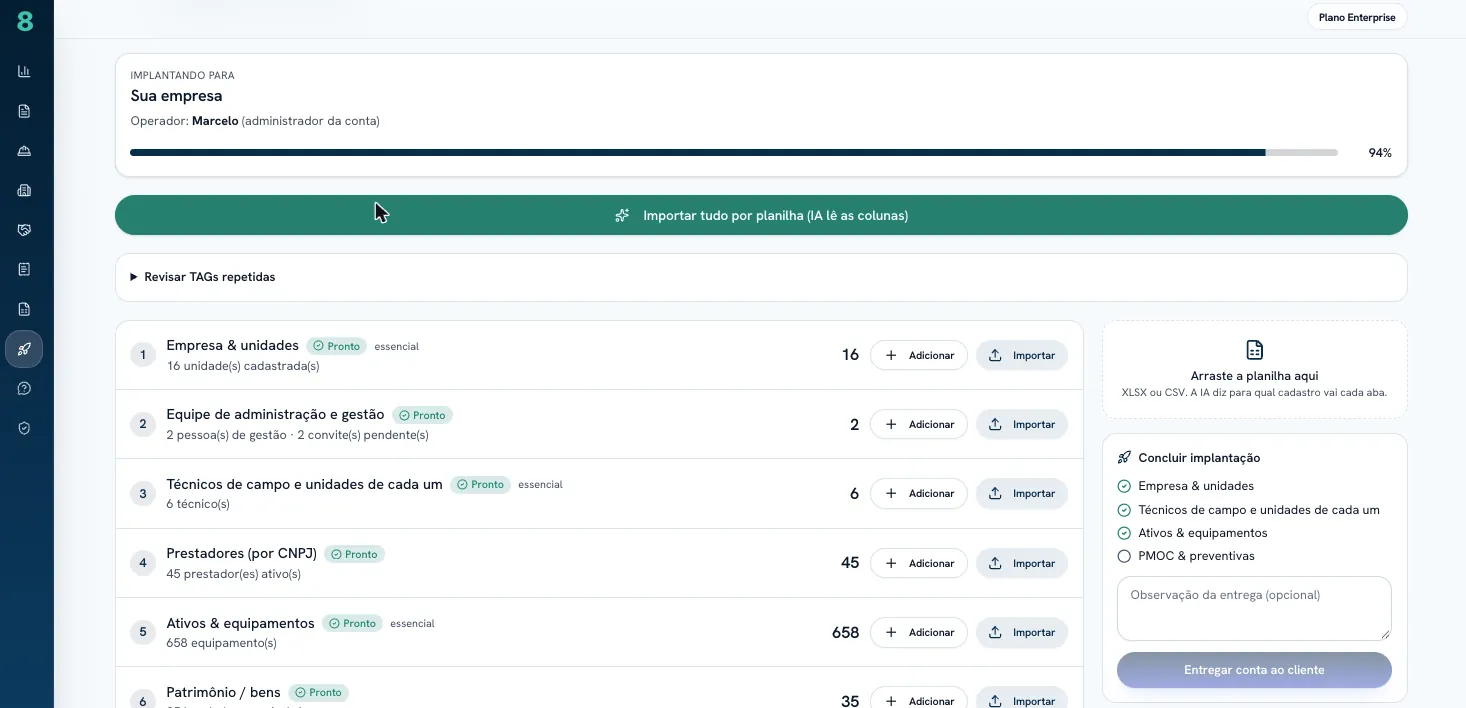1466x708 pixels.
Task: Click the upload icon in the Equipe de administração row
Action: [x=995, y=424]
